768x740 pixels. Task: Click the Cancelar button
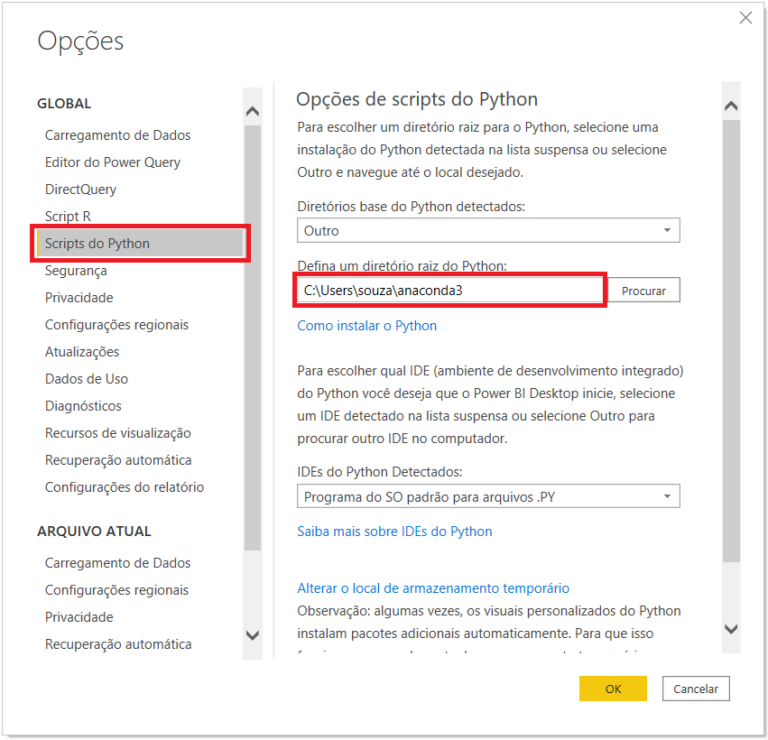click(x=696, y=689)
